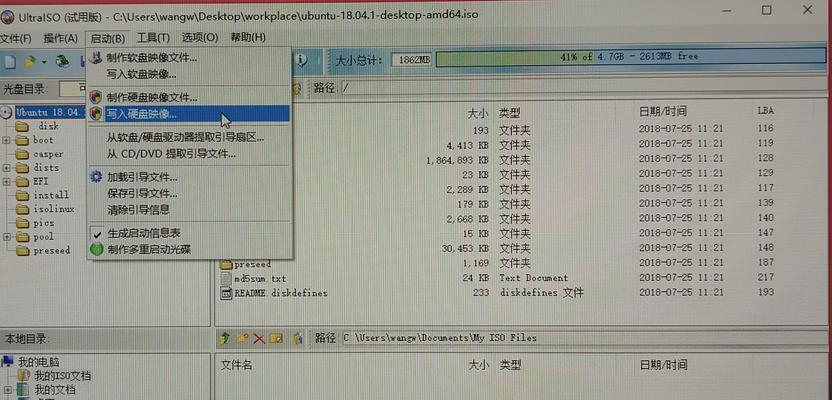832x400 pixels.
Task: Click the green disc icon beside 制作多重启动光碟
Action: point(96,249)
